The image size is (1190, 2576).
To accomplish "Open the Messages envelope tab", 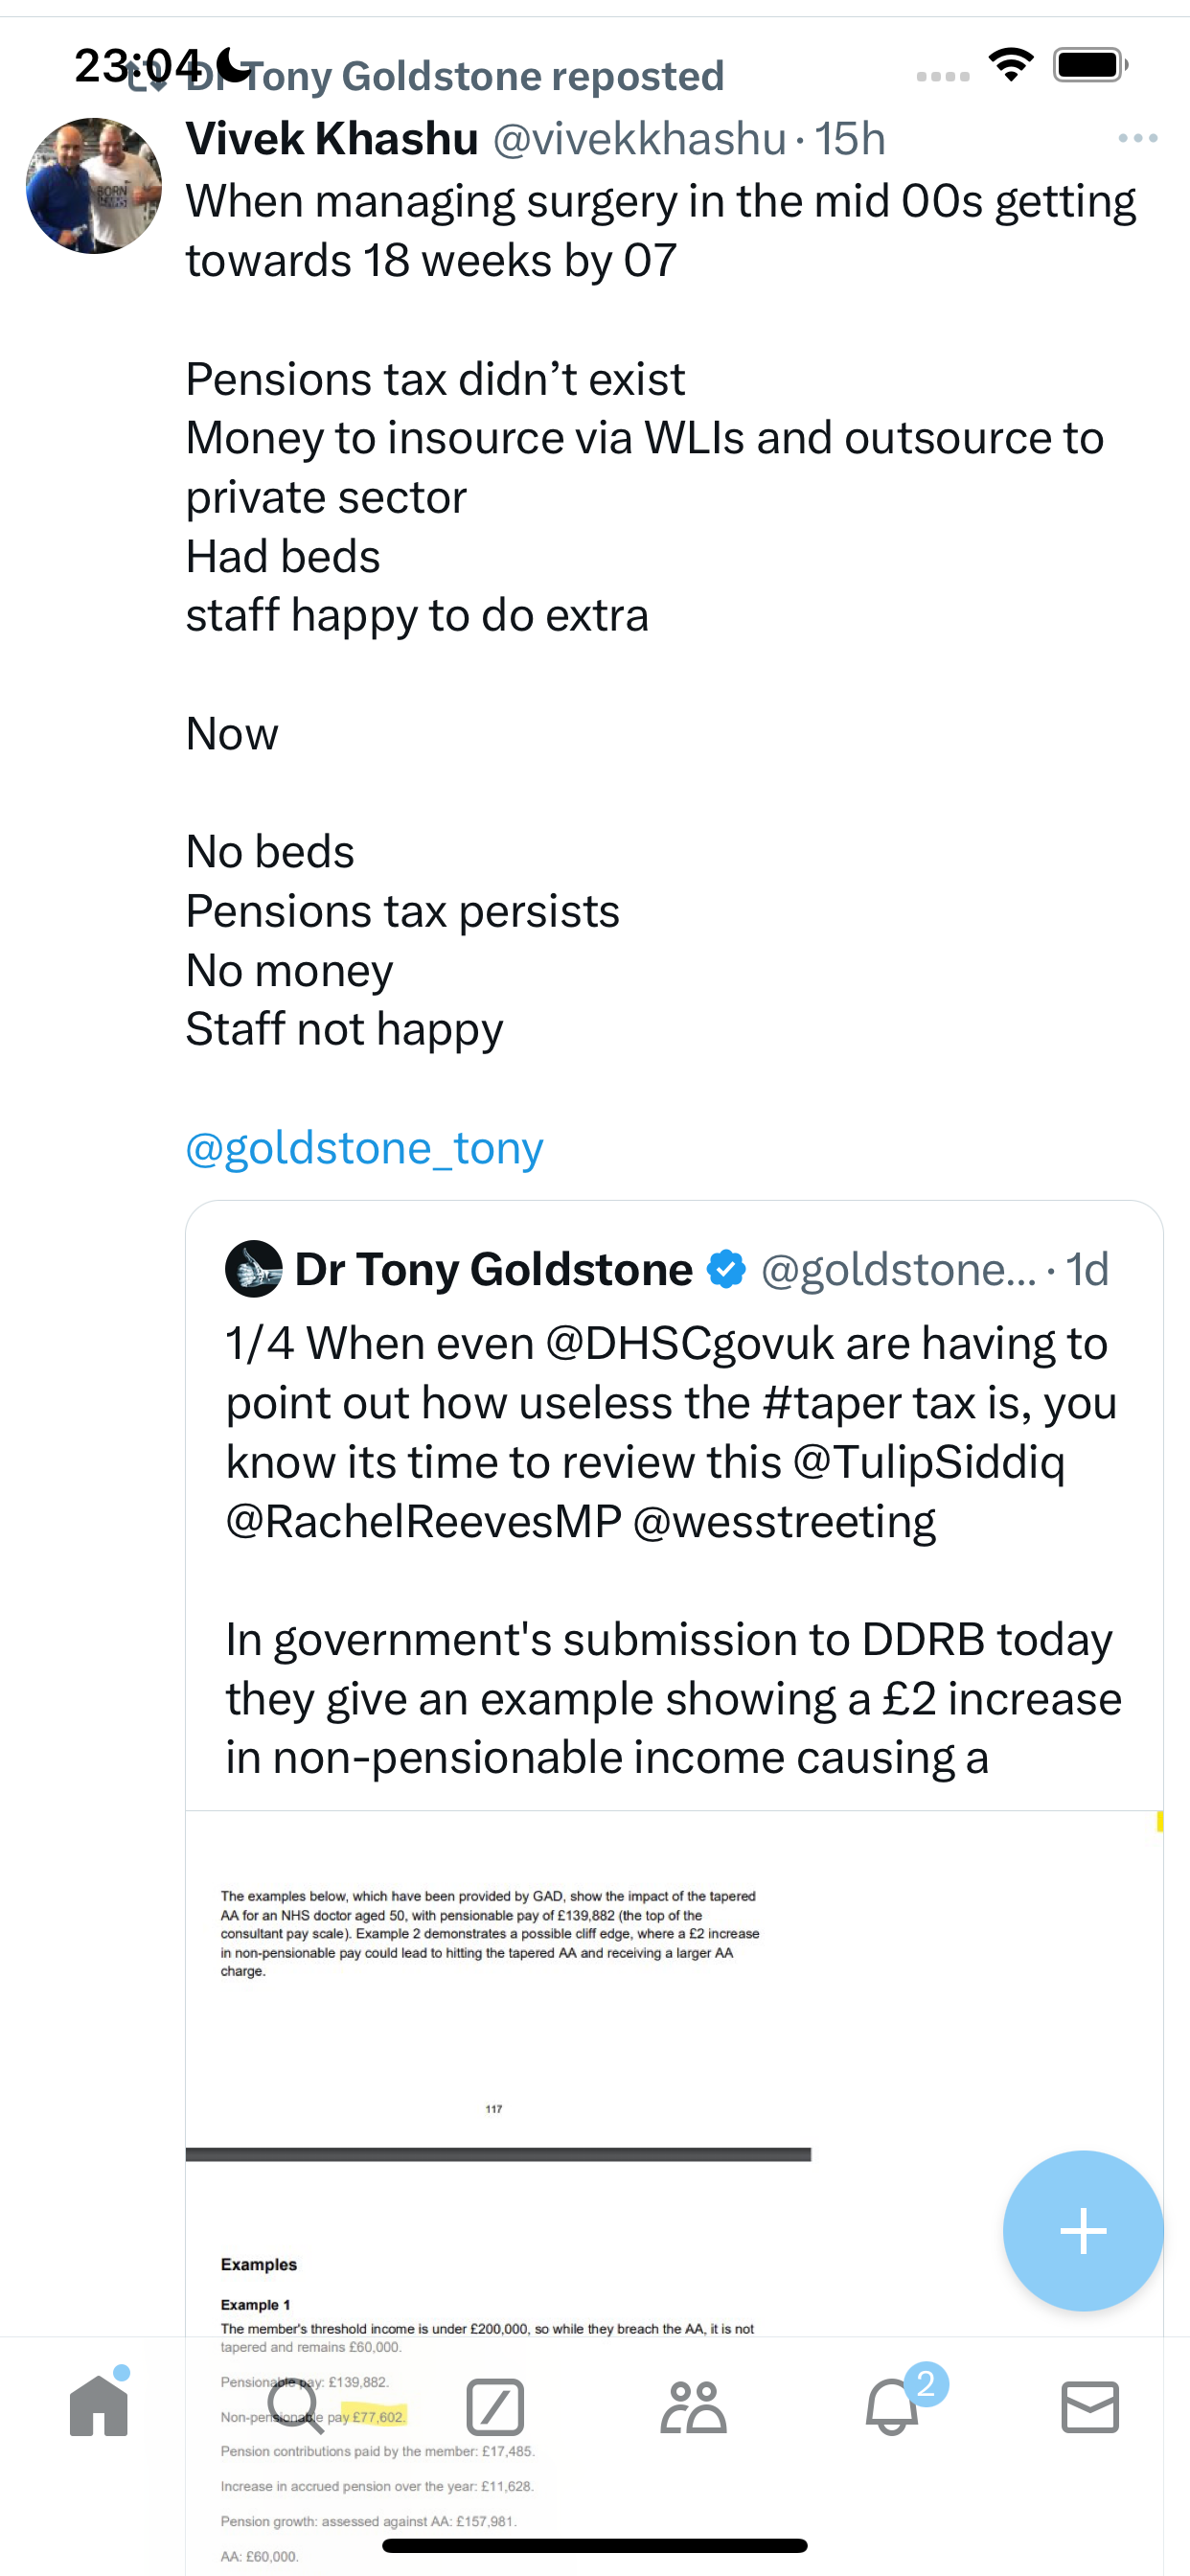I will tap(1090, 2406).
